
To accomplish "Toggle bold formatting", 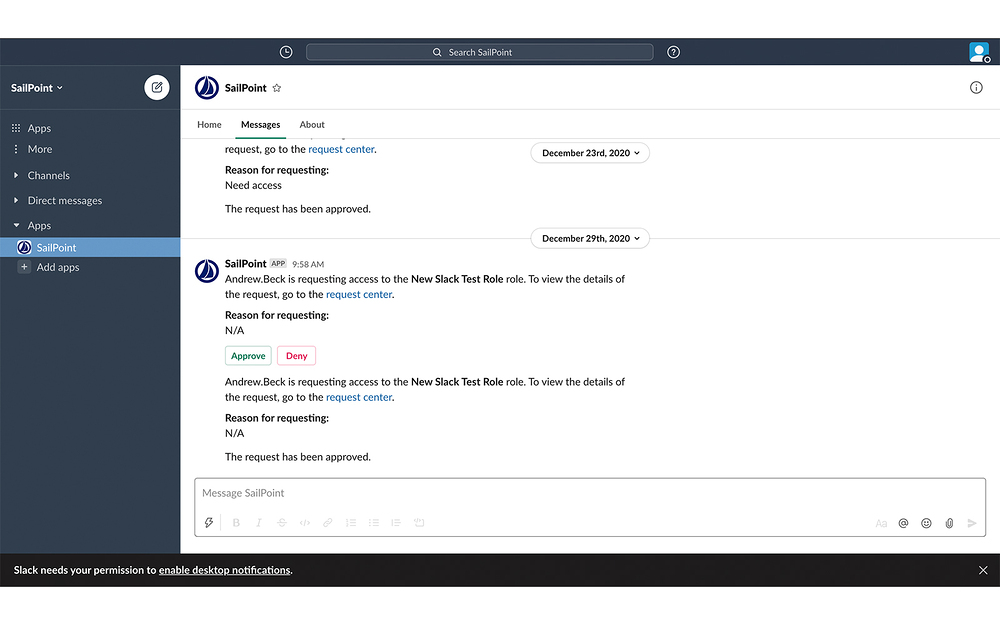I will (236, 523).
